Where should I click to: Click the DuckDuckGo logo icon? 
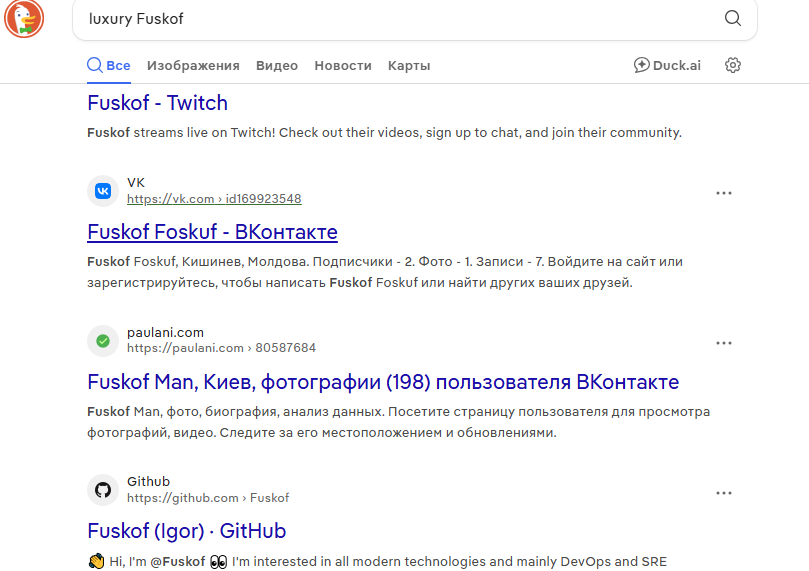(24, 19)
